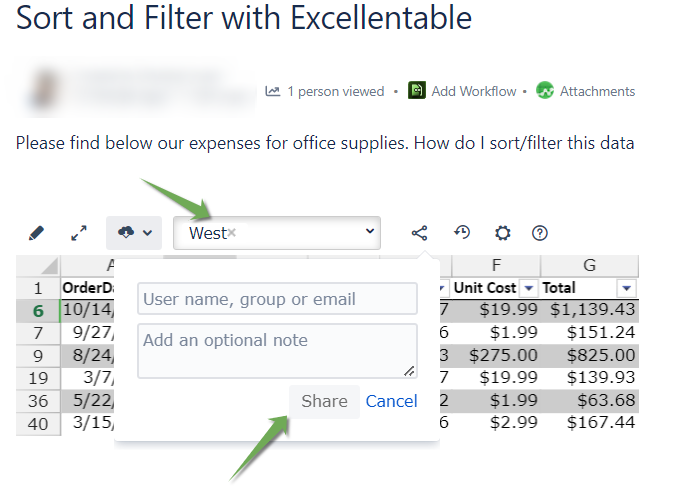Open the settings gear icon
The height and width of the screenshot is (494, 674).
(x=502, y=233)
